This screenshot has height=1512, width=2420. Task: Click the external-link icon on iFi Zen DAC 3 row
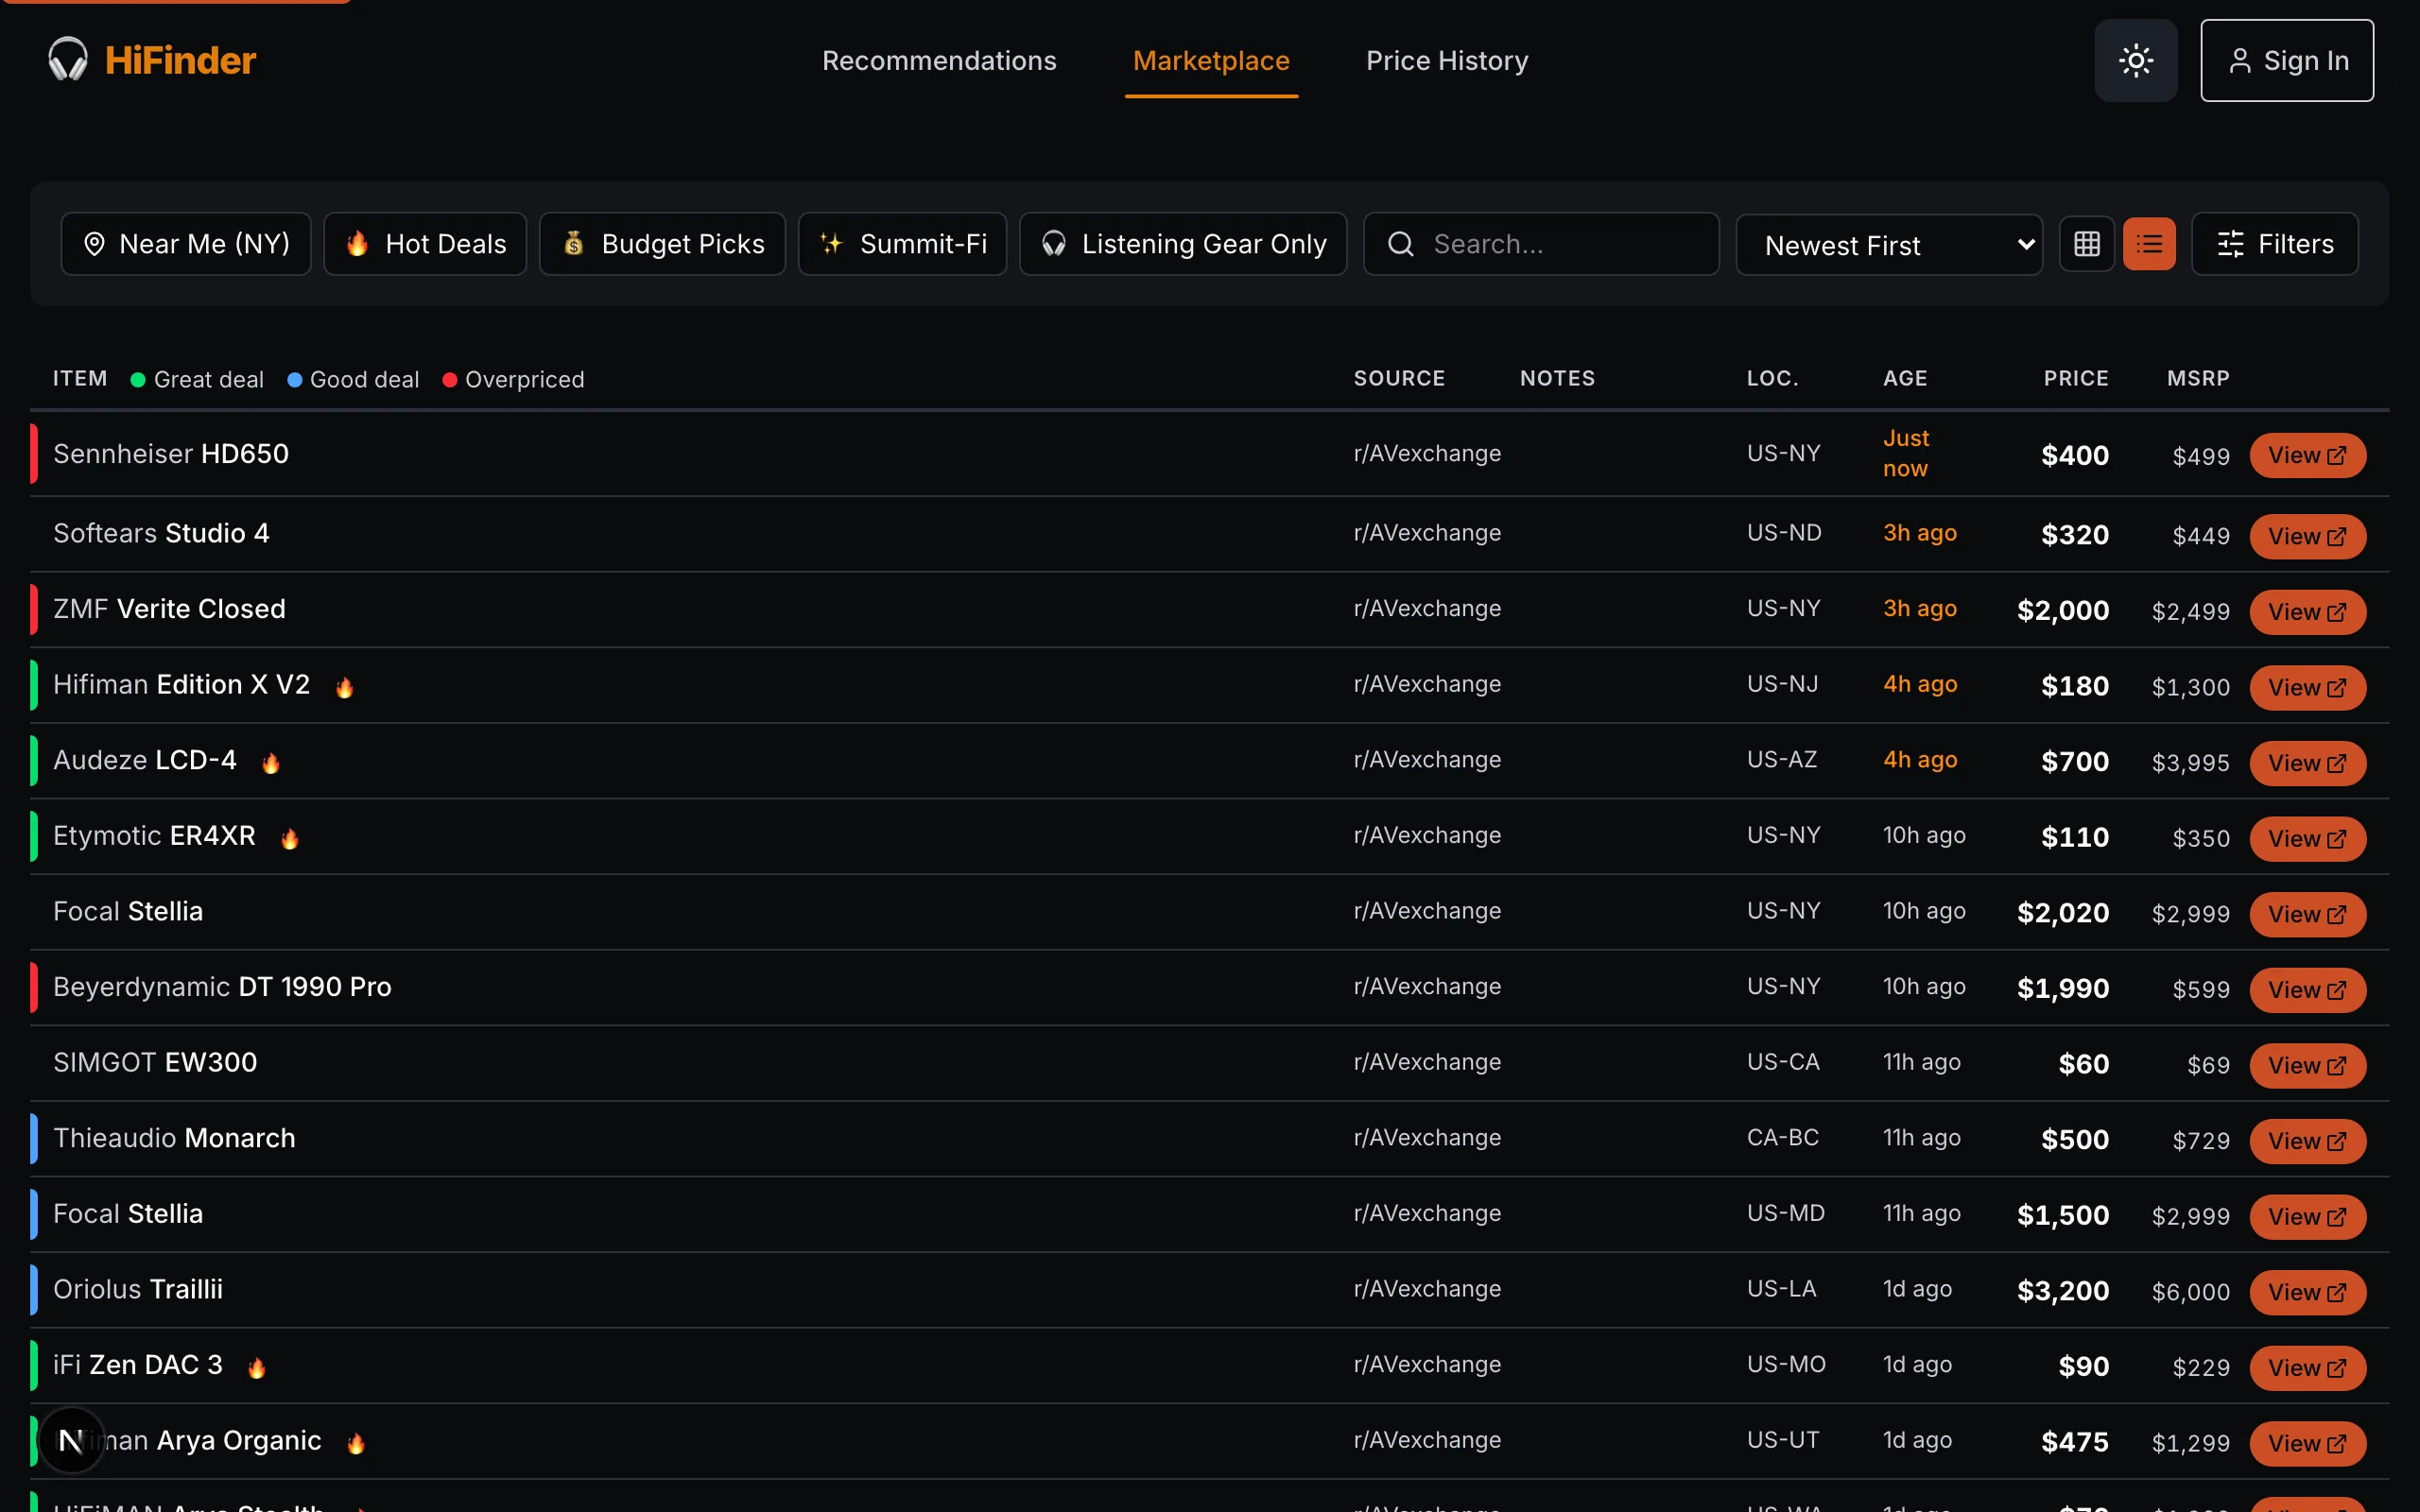(2336, 1368)
